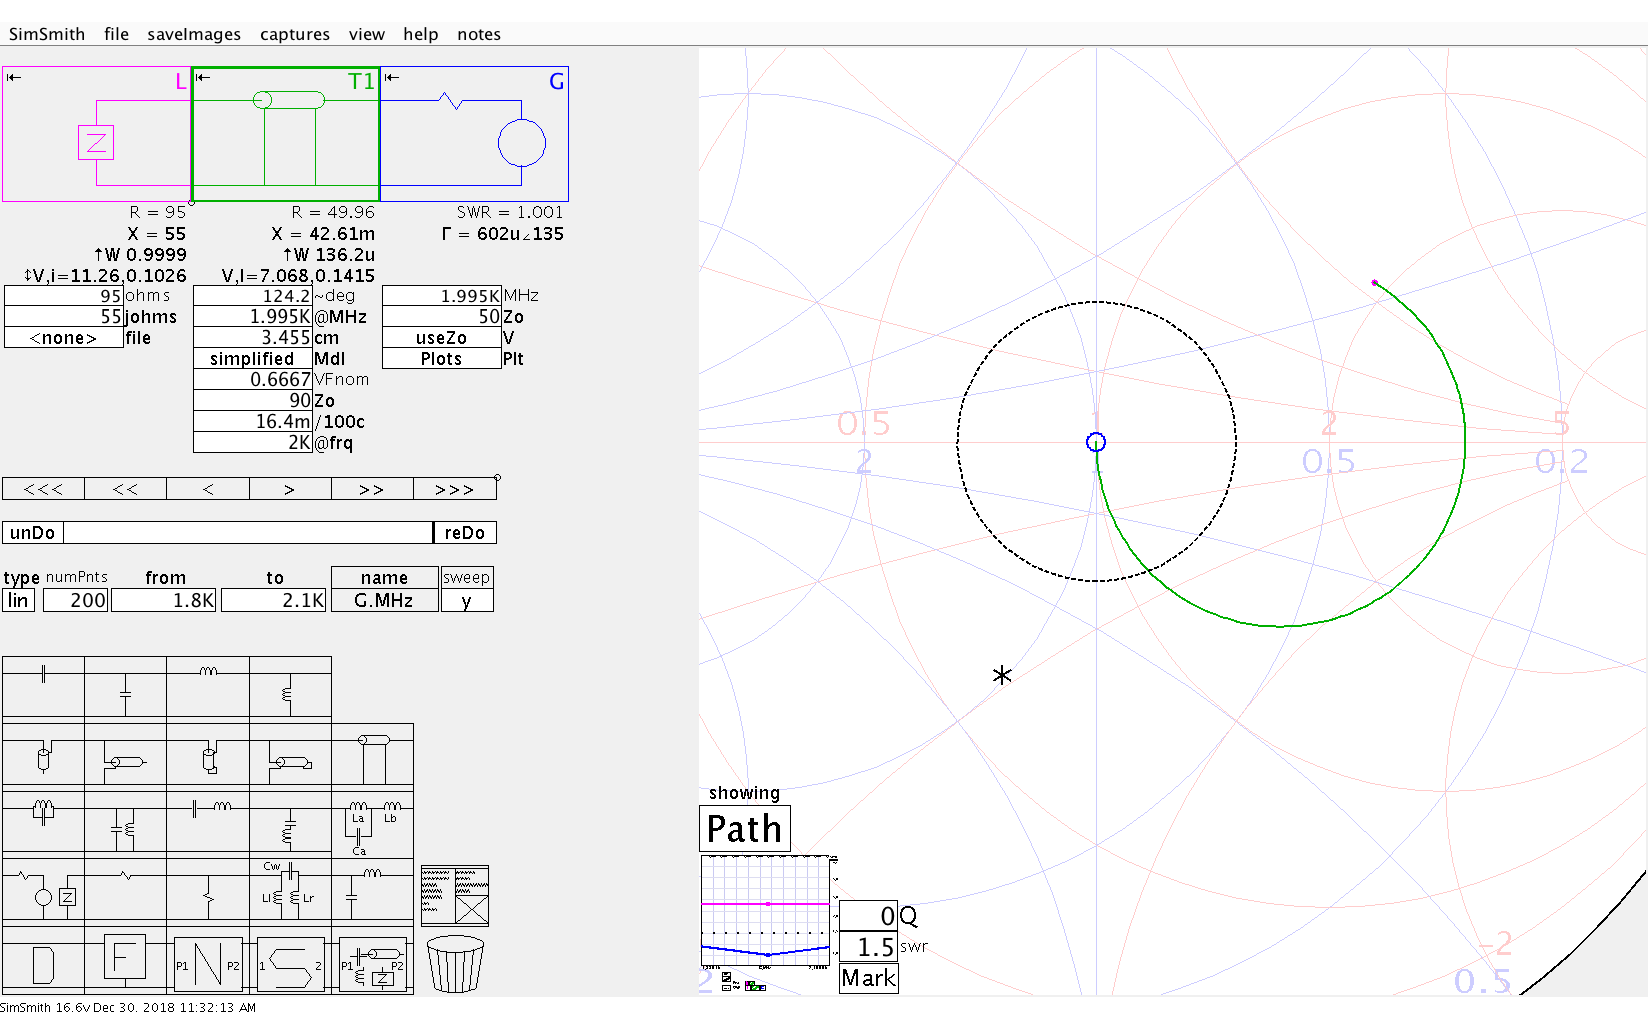Pick the shunt-C series-L component

372,890
